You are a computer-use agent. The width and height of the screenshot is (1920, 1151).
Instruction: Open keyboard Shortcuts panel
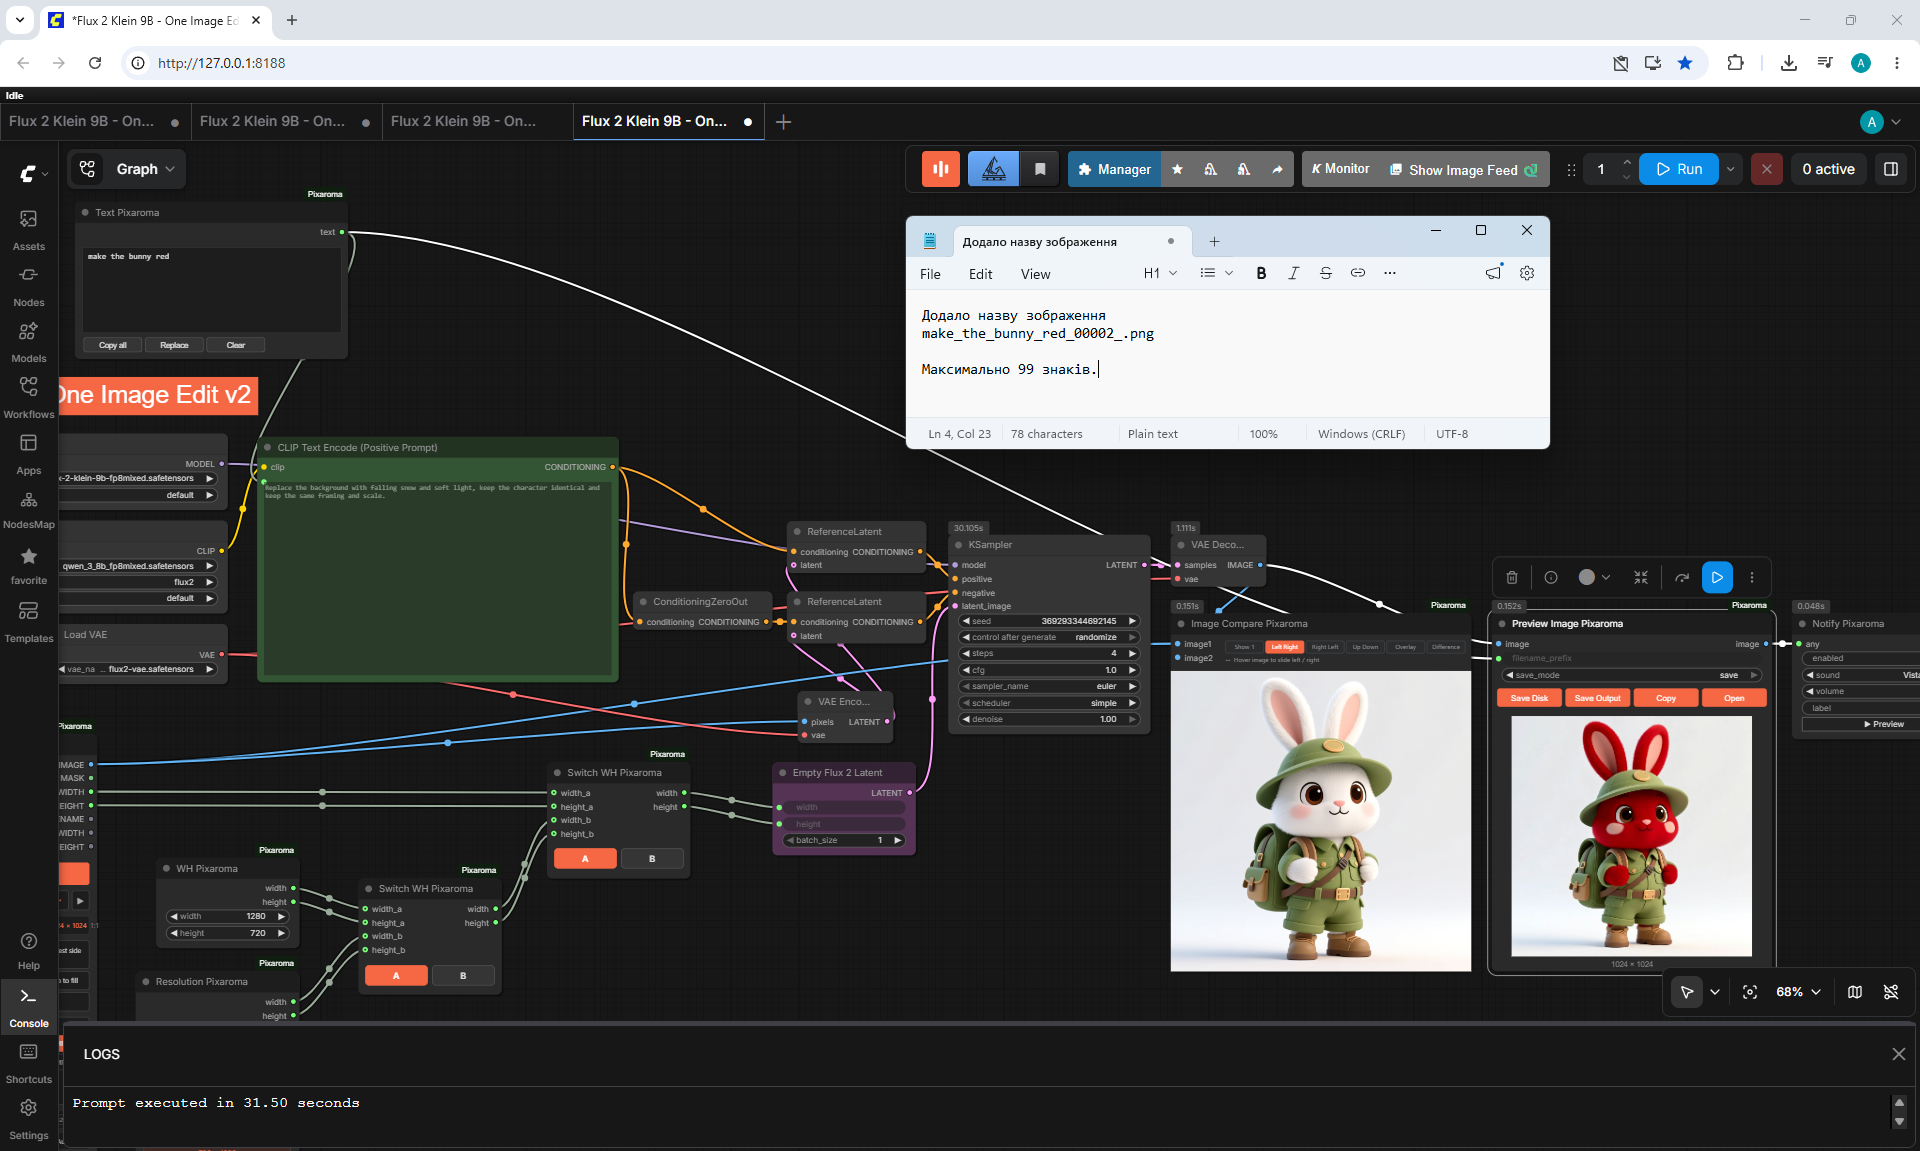tap(29, 1064)
